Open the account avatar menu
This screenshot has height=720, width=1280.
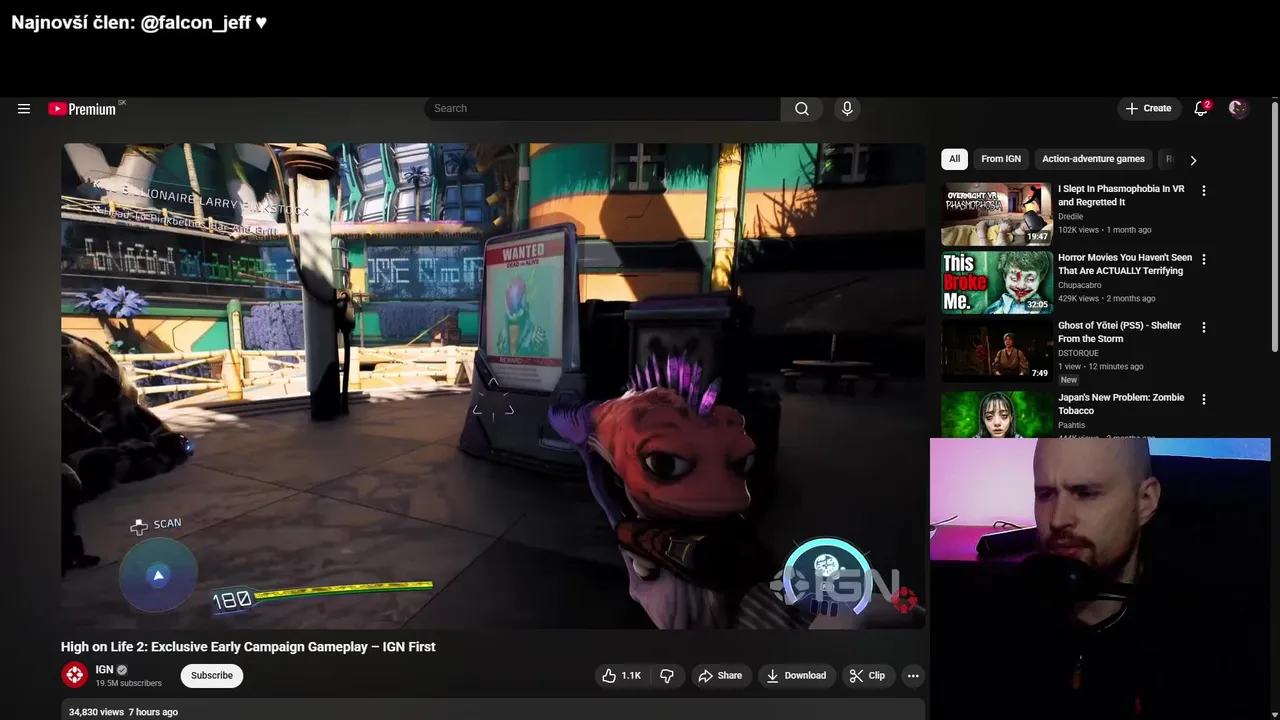(x=1238, y=109)
